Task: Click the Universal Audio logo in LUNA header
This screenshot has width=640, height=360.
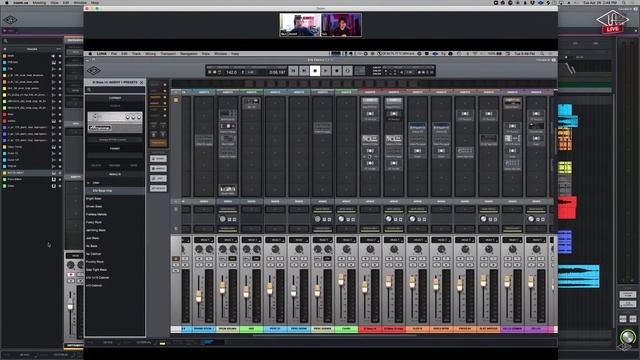Action: point(93,71)
